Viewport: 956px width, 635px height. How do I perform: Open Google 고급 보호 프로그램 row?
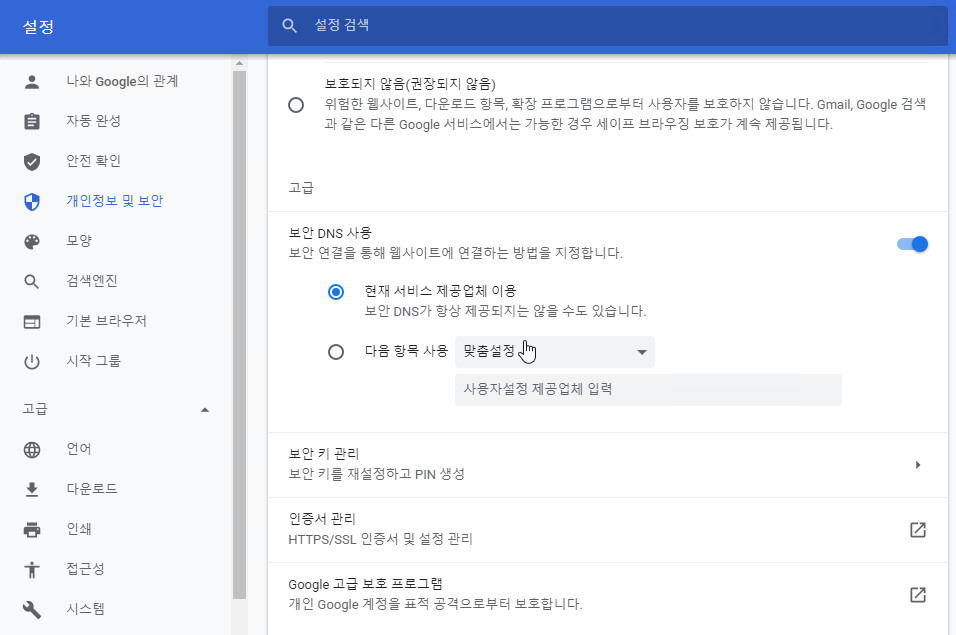pyautogui.click(x=607, y=595)
